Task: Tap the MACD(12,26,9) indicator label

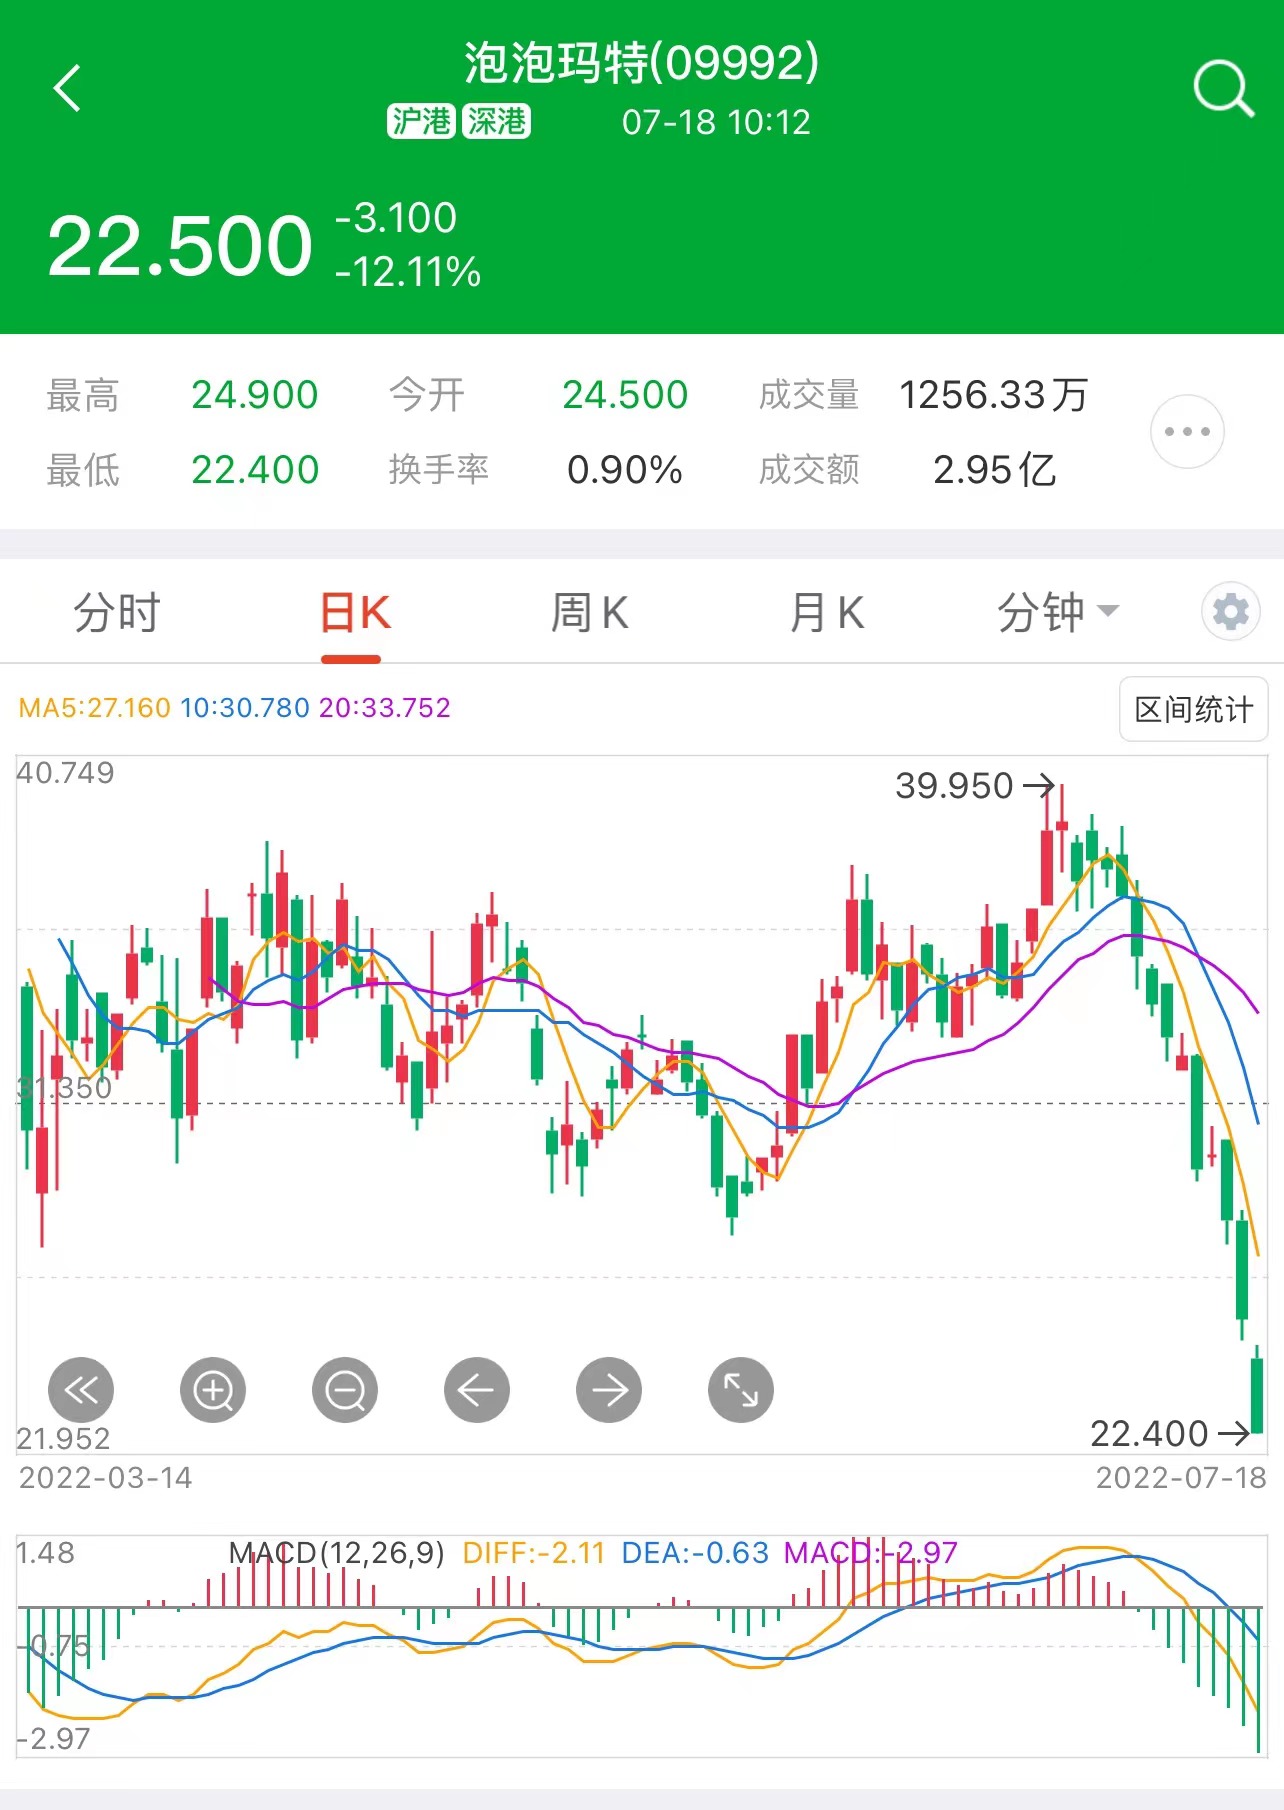Action: coord(336,1552)
